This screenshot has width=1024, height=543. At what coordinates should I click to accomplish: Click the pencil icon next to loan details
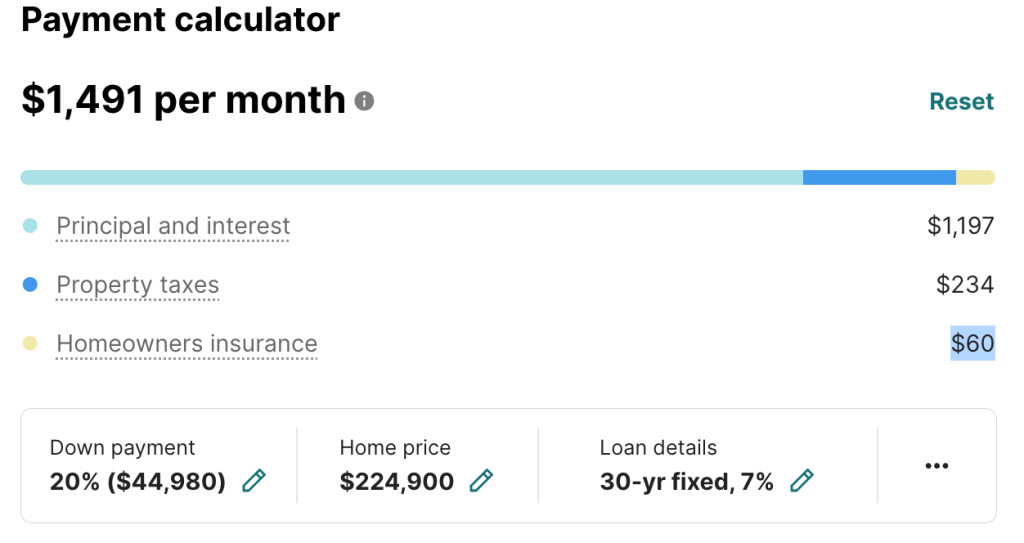click(x=801, y=481)
